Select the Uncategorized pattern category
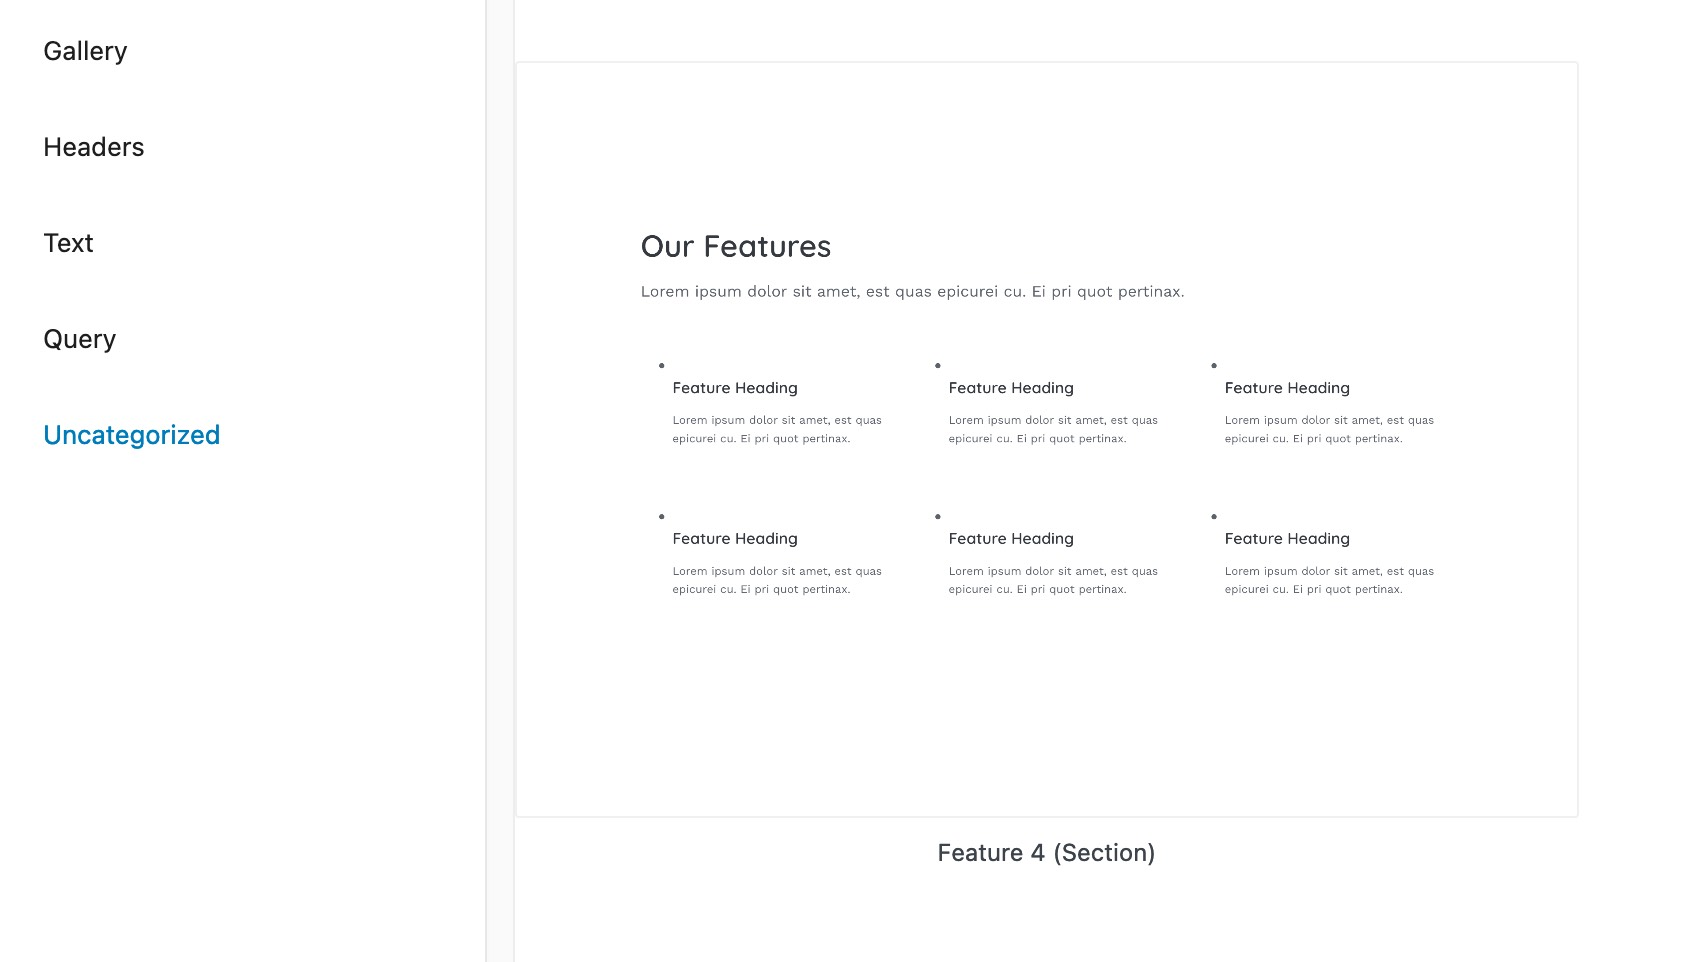 131,435
